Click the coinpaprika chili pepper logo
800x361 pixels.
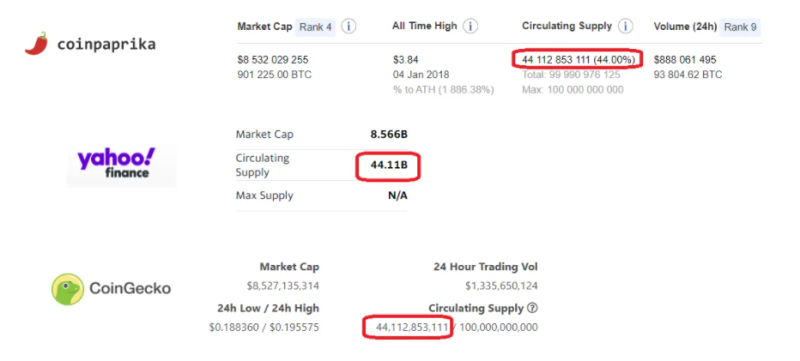point(36,43)
